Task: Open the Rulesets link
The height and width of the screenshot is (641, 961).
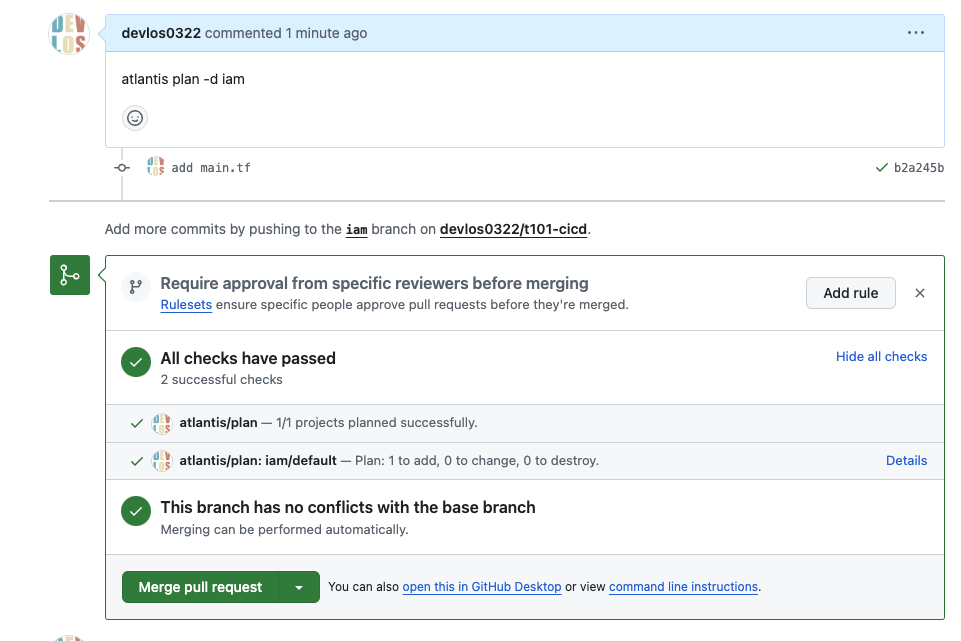Action: [x=186, y=305]
